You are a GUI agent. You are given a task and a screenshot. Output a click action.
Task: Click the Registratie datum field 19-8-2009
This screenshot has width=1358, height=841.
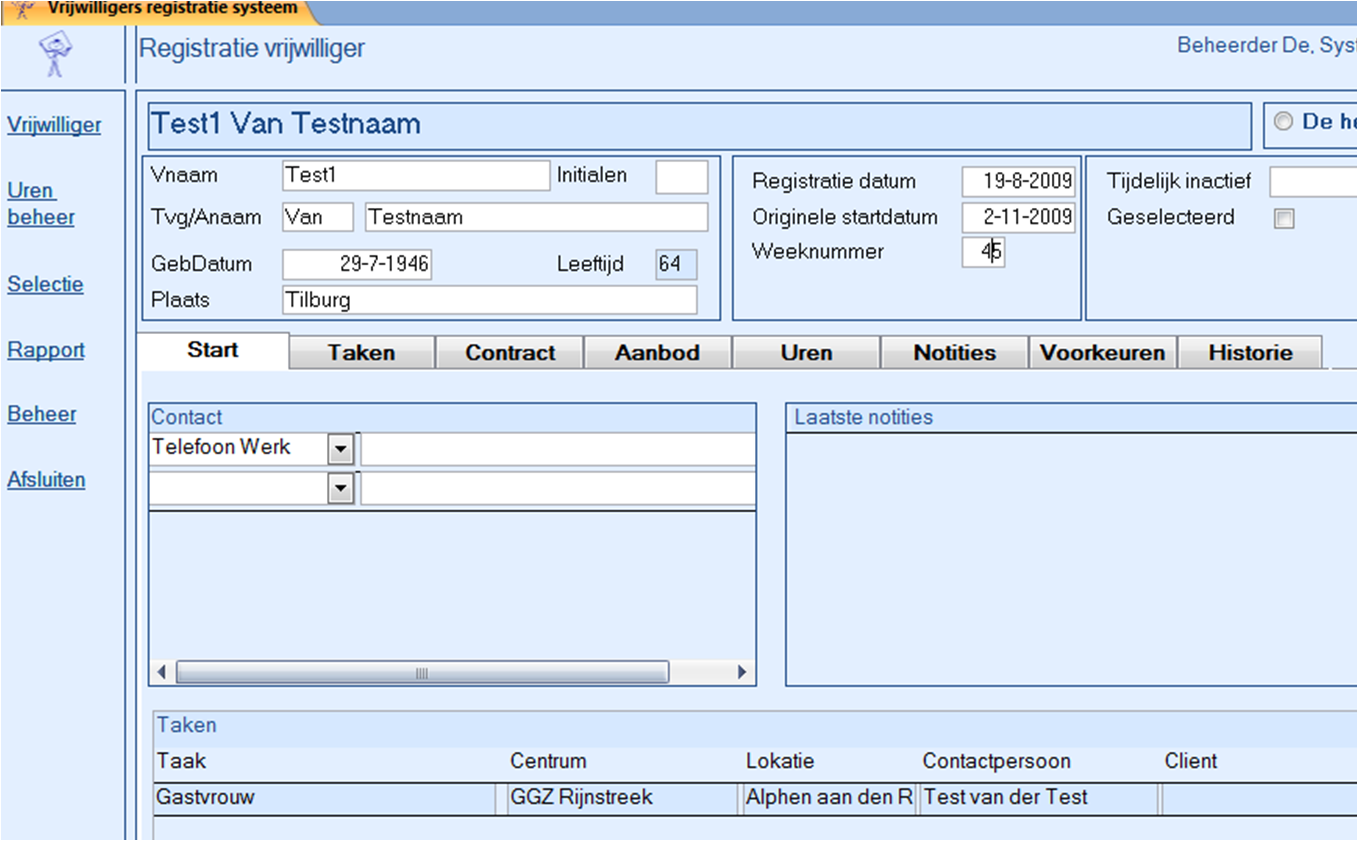(1019, 181)
